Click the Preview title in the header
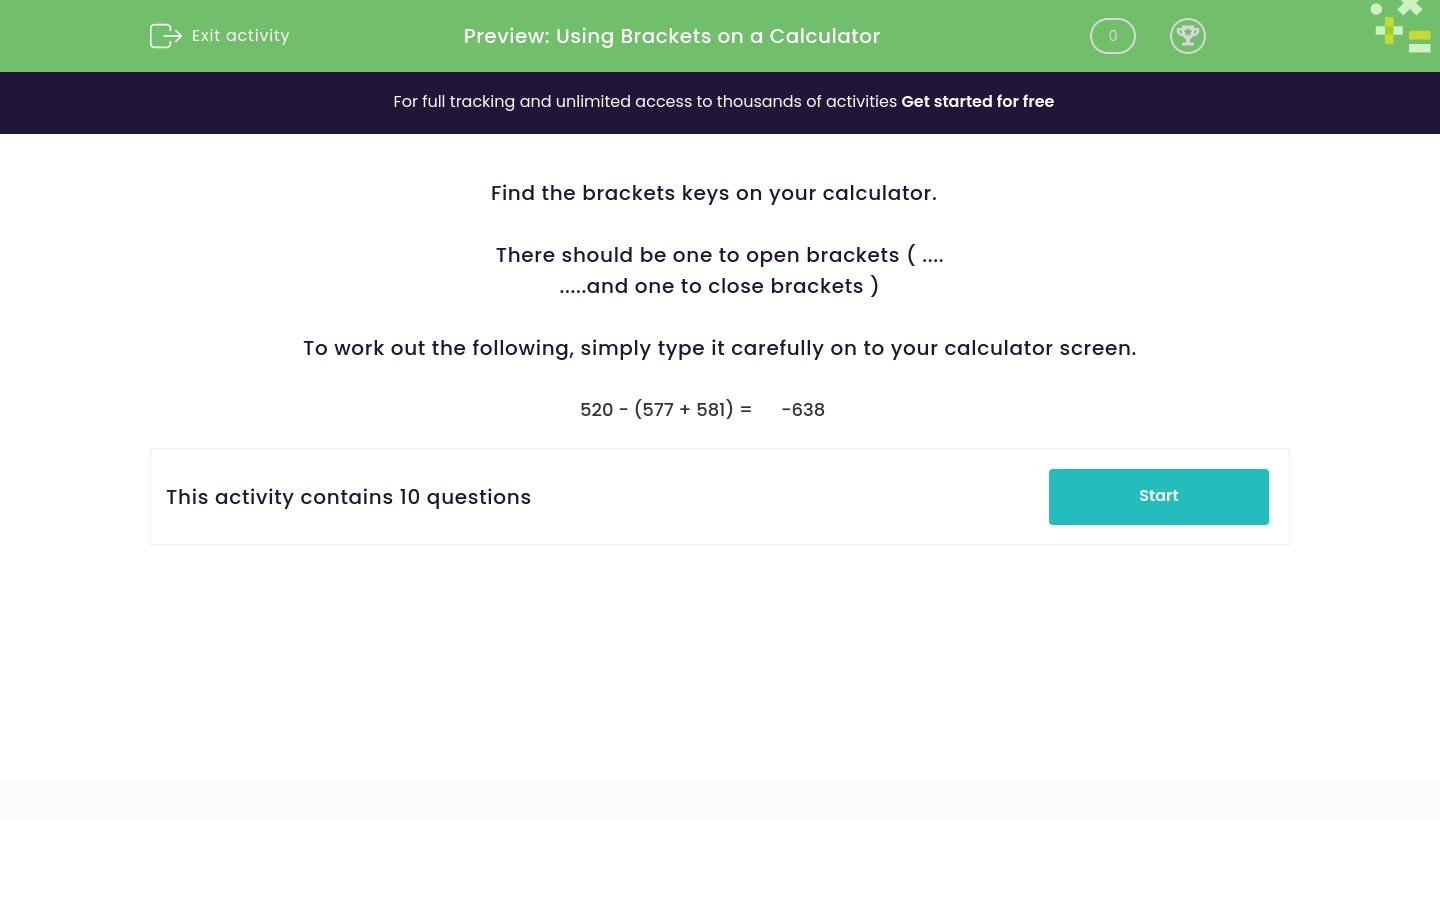This screenshot has height=900, width=1440. coord(671,36)
